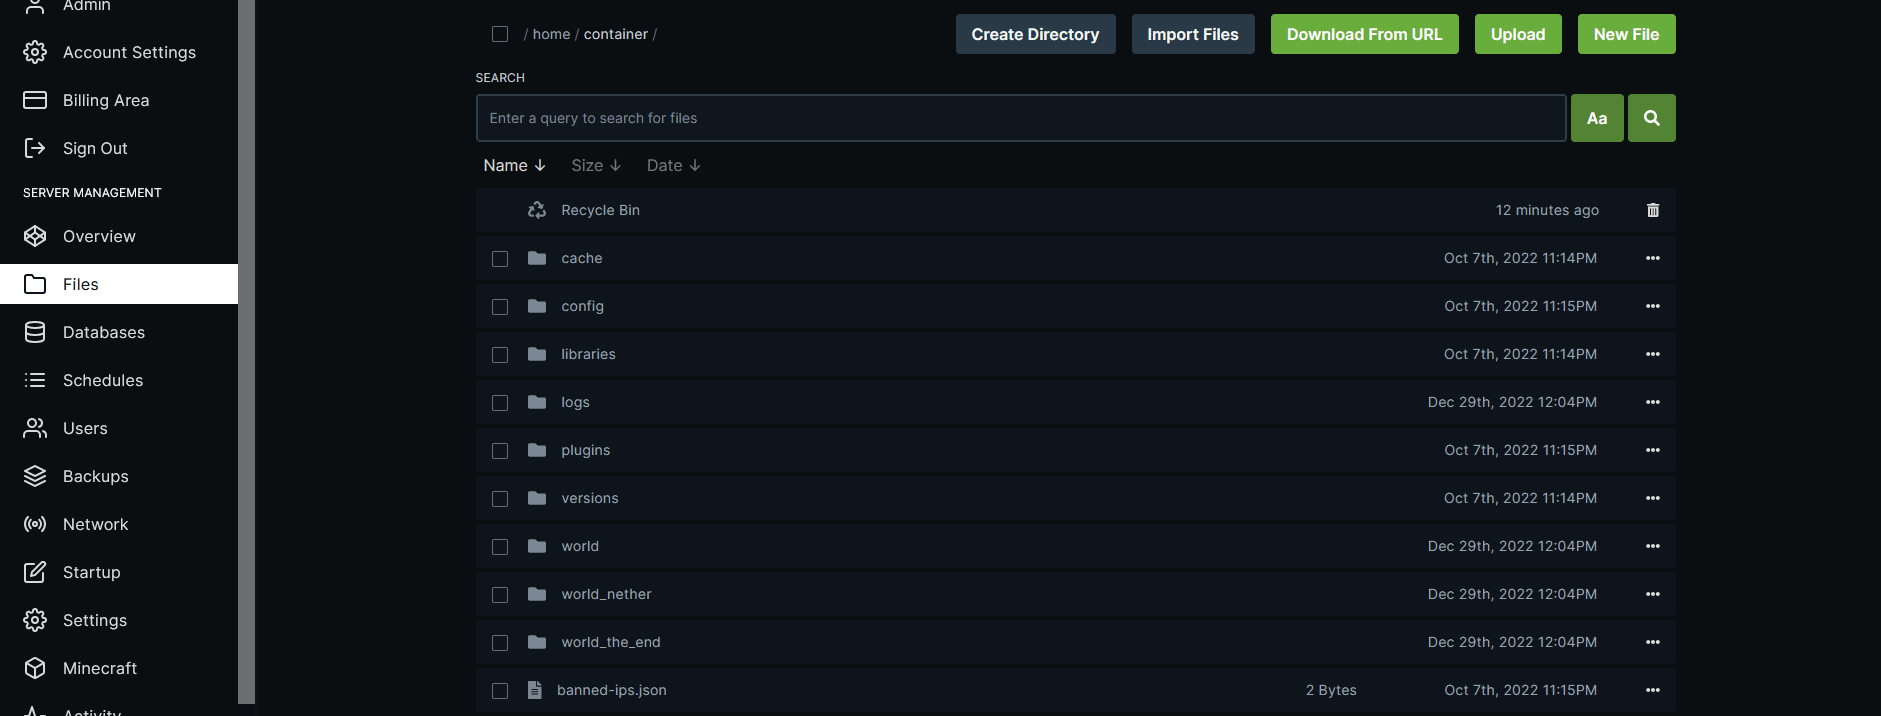Expand the three-dot menu for logs
Screen dimensions: 1881x716
click(x=1652, y=402)
